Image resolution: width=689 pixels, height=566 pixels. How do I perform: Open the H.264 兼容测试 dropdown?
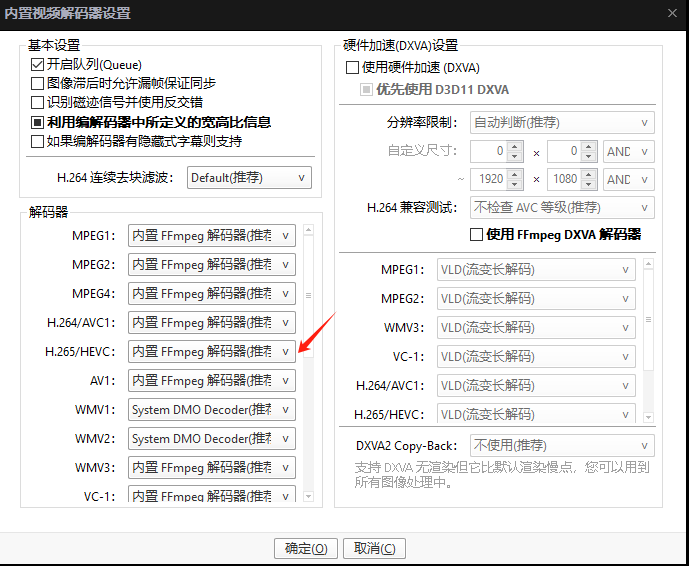(x=562, y=207)
